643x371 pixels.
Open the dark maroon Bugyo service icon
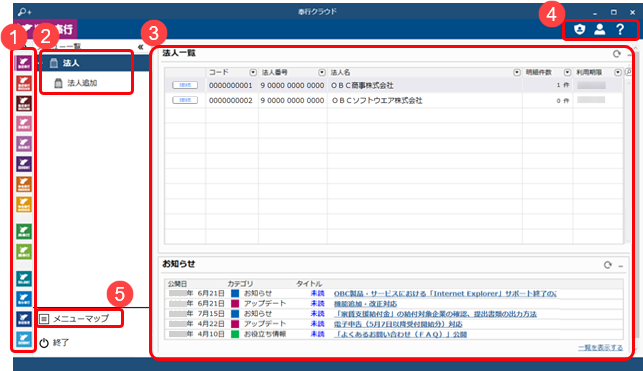pyautogui.click(x=24, y=103)
